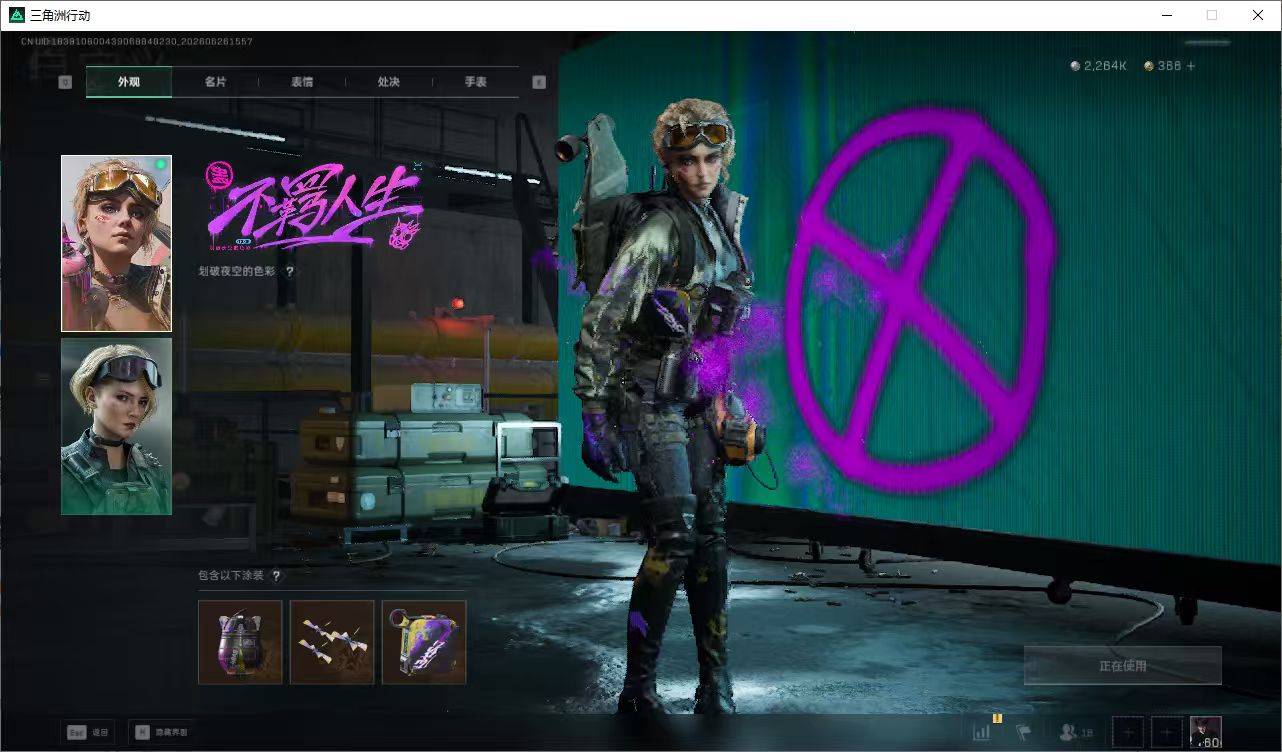Screen dimensions: 1282x752
Task: Add premium currency with plus next to 388
Action: (x=1190, y=66)
